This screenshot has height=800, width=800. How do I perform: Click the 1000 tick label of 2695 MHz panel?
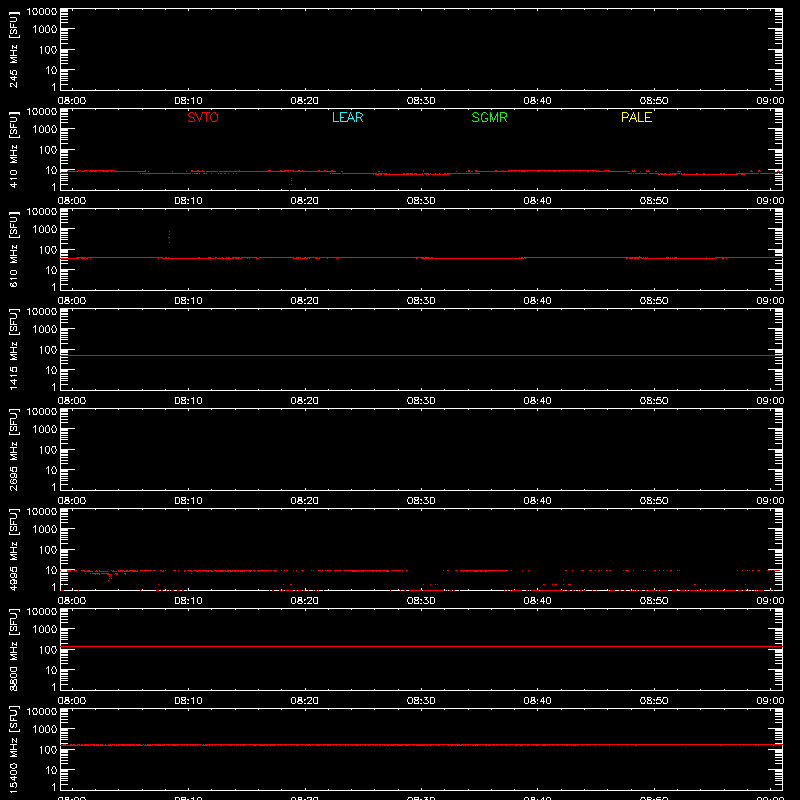[45, 430]
